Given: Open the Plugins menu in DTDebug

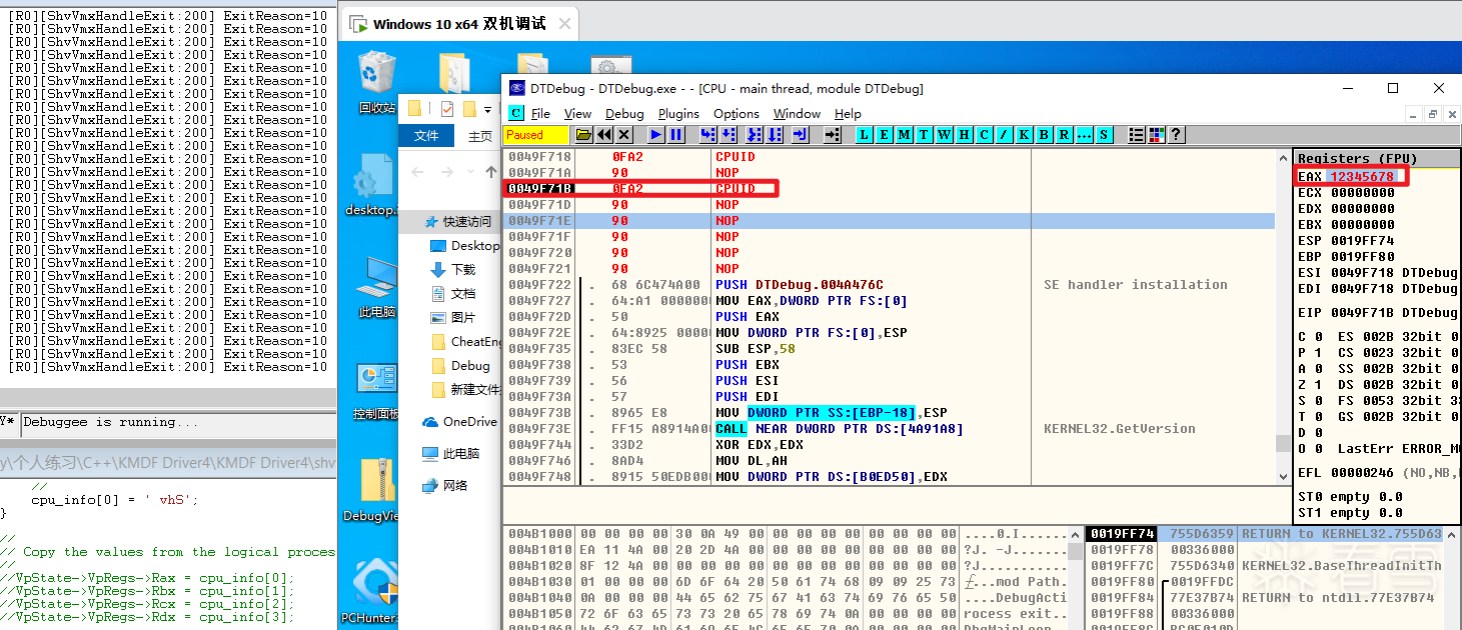Looking at the screenshot, I should click(x=679, y=113).
